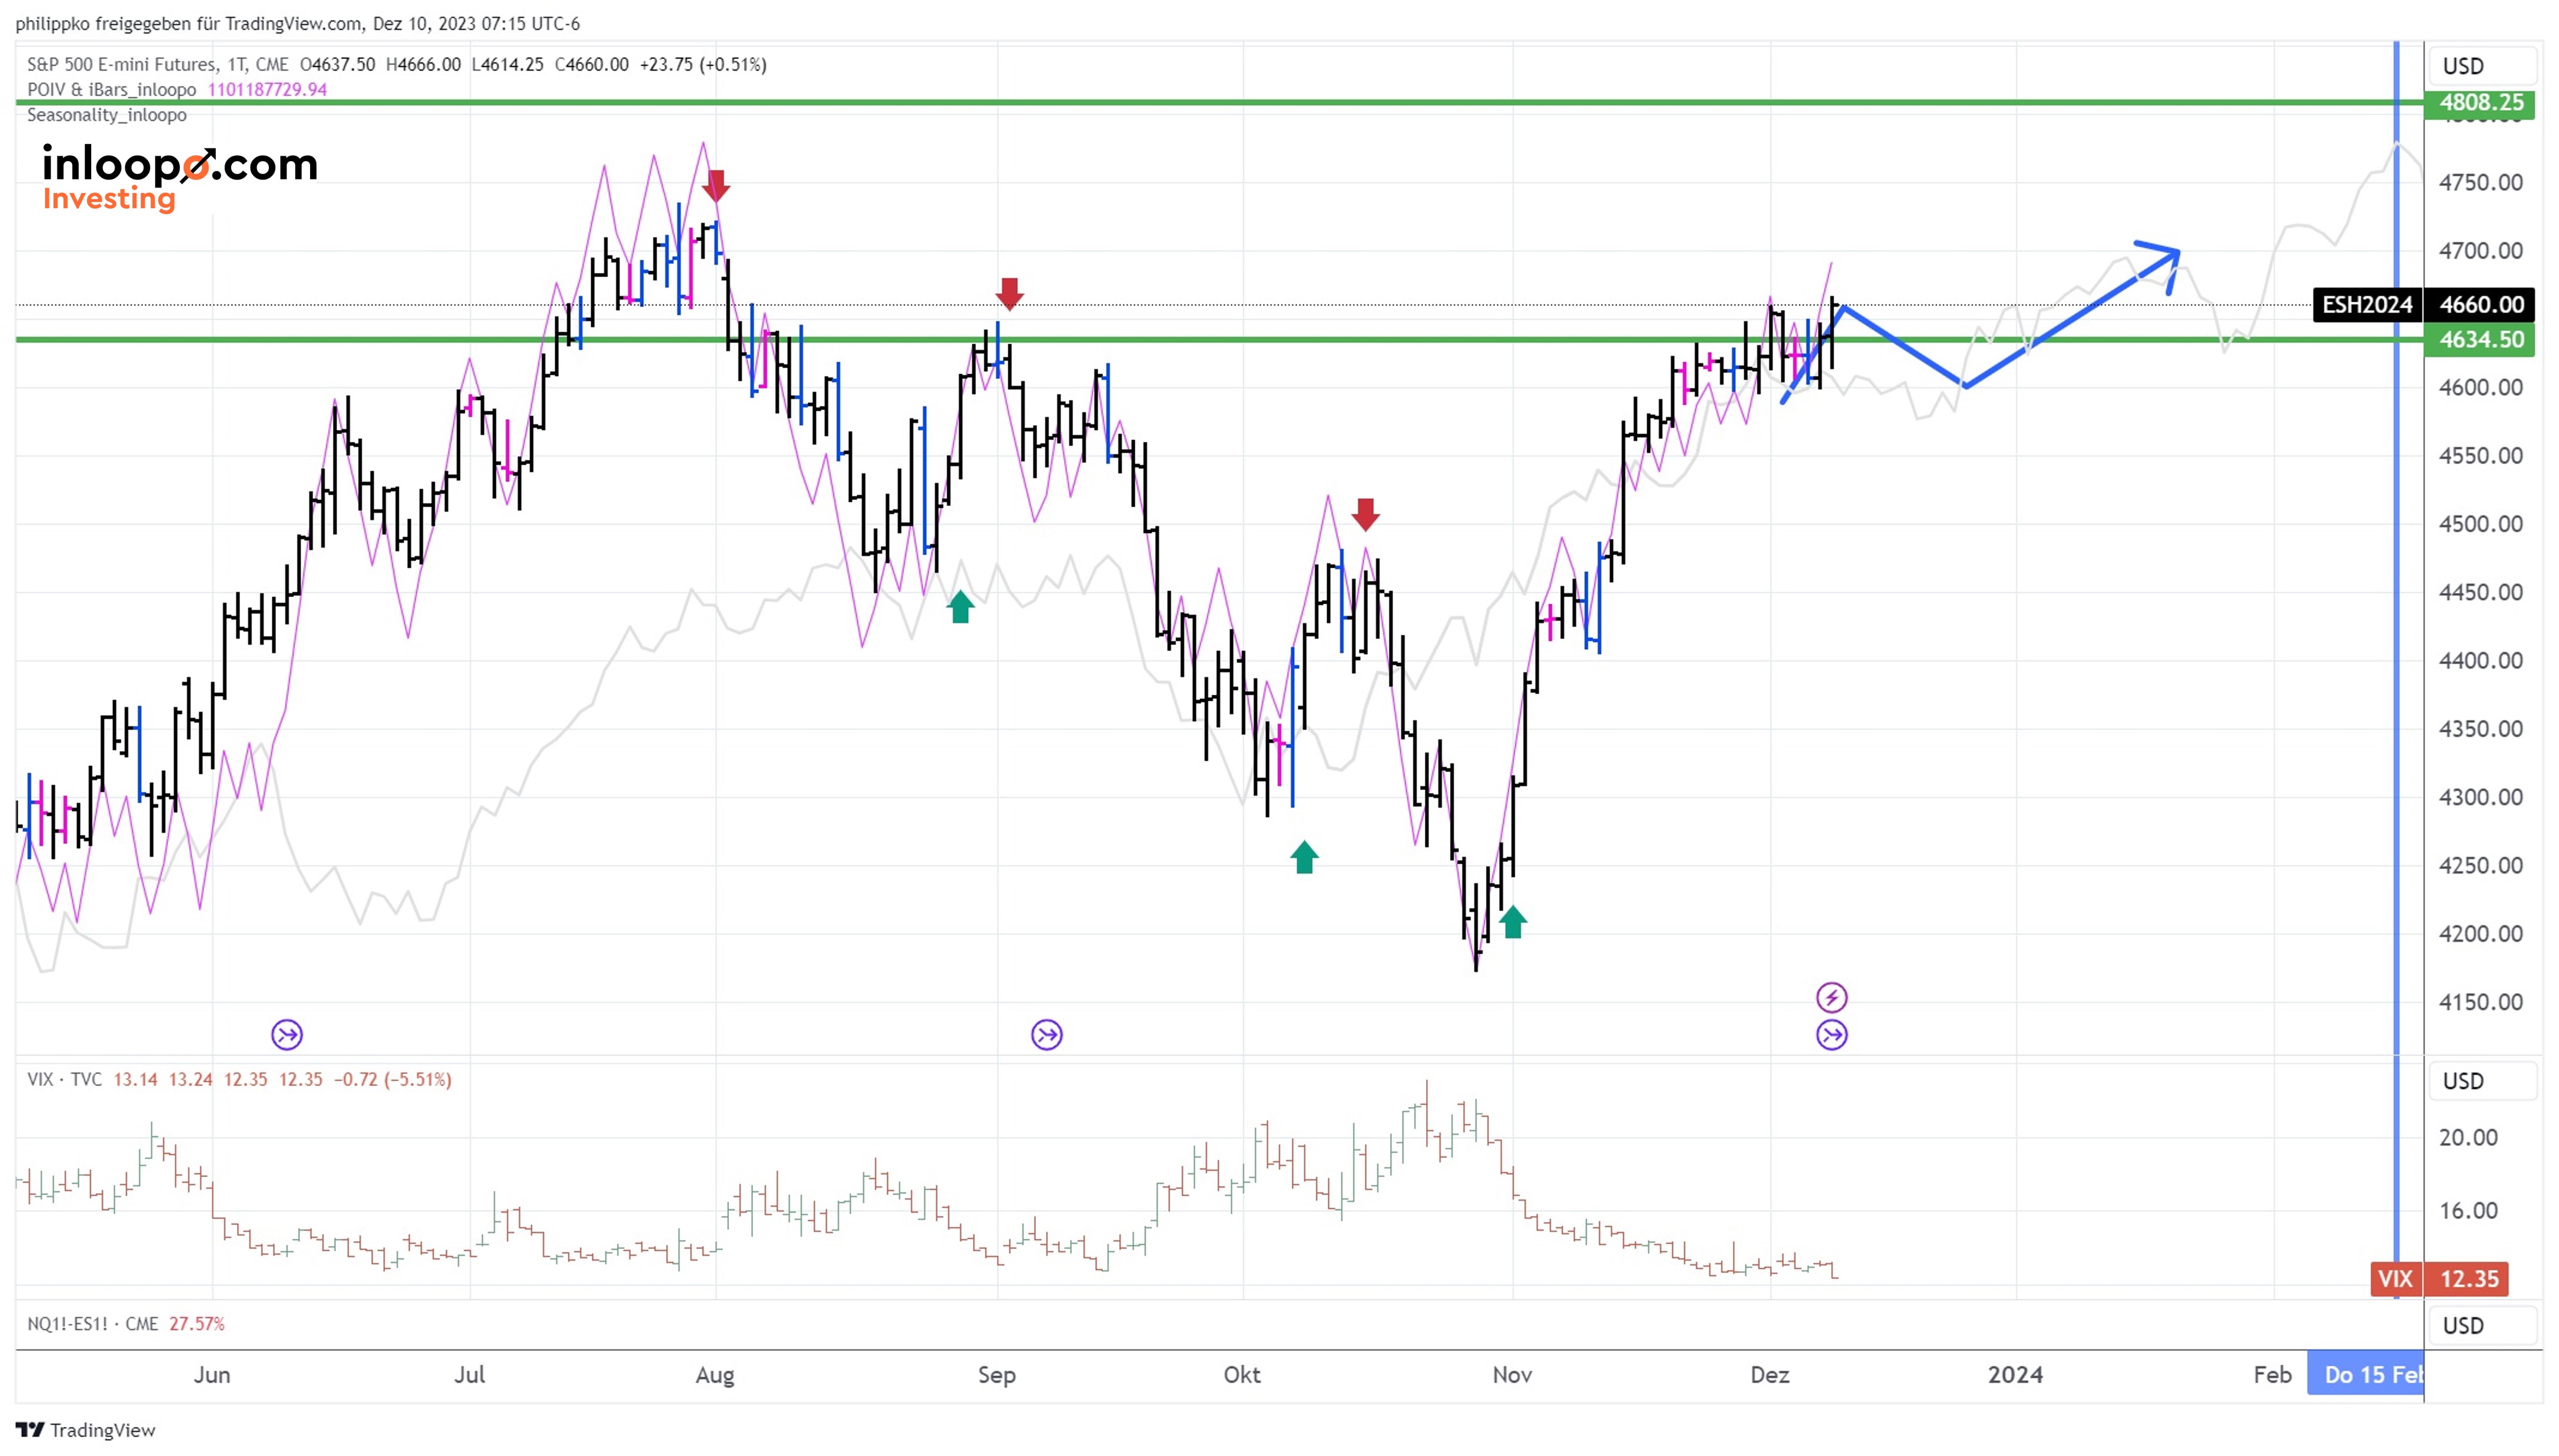Select the VIX · TVC legend label
The height and width of the screenshot is (1456, 2559).
(64, 1079)
